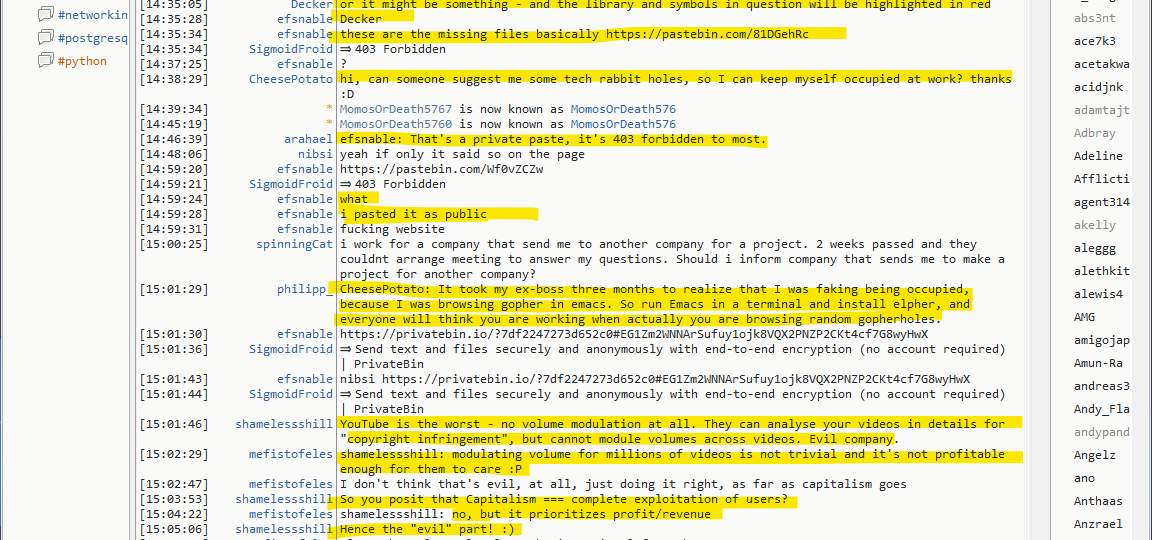This screenshot has width=1152, height=540.
Task: Click CheesePotato's nickname in the chat
Action: point(290,79)
